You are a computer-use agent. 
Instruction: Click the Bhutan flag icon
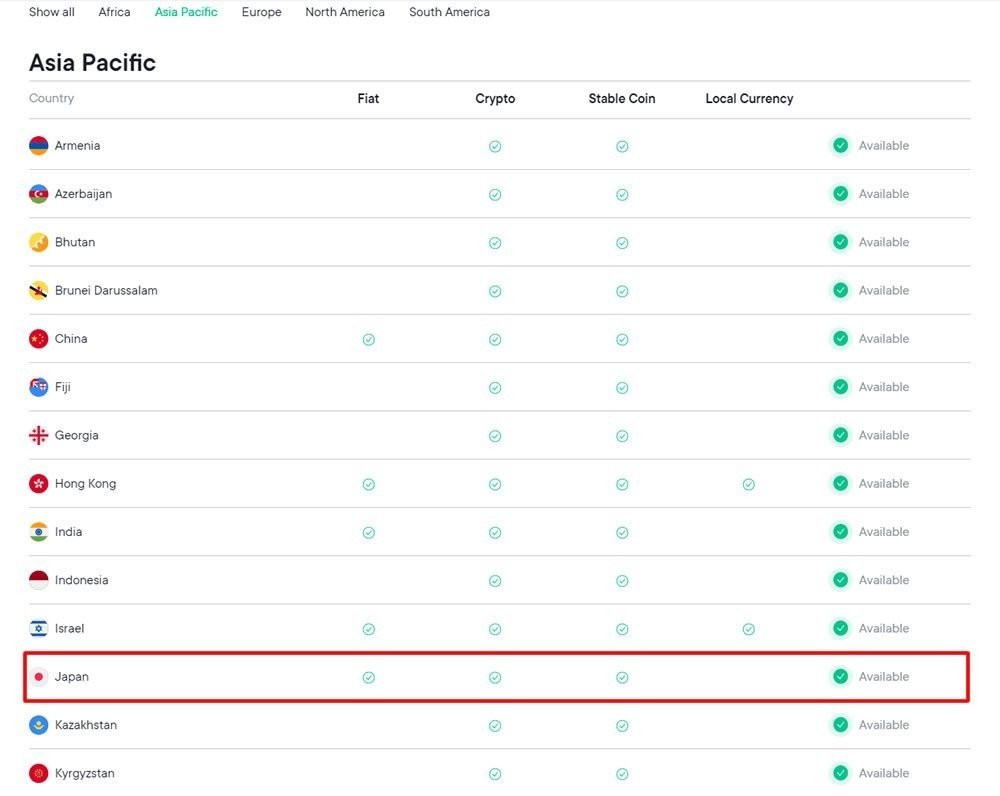pos(39,242)
